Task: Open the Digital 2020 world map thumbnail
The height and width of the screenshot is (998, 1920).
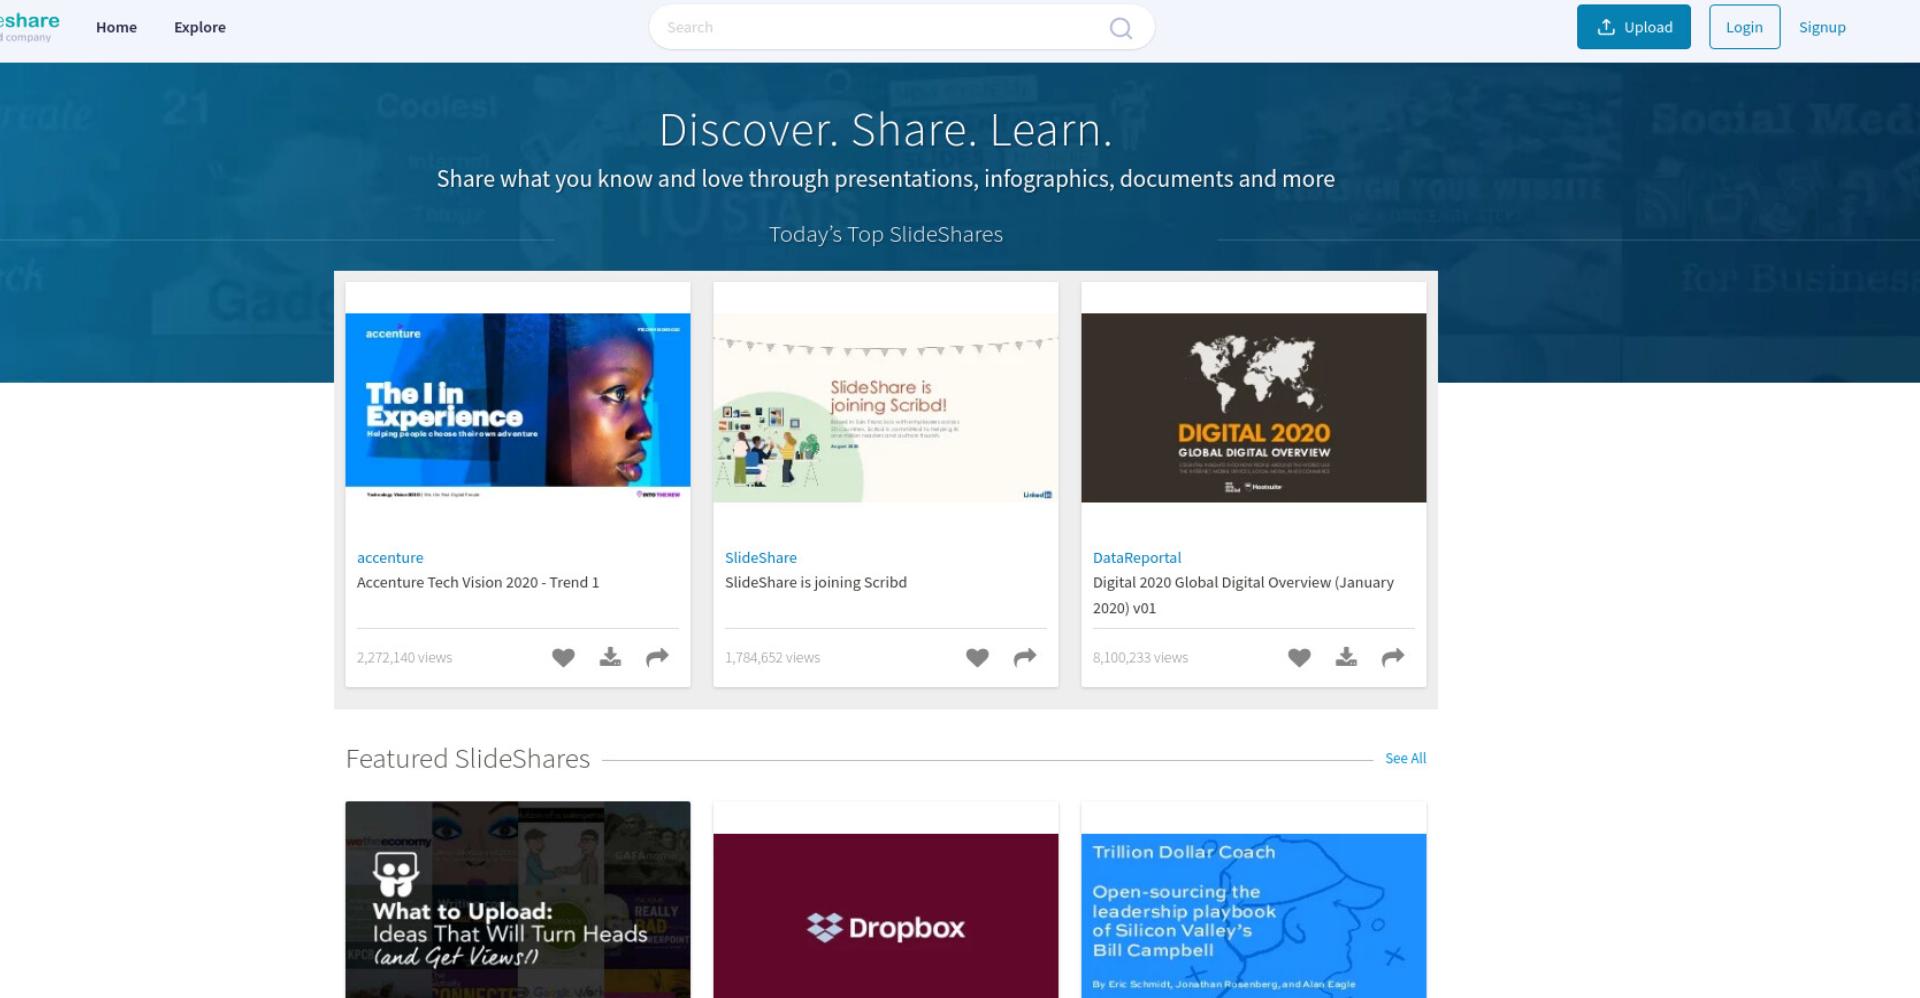Action: (1254, 407)
